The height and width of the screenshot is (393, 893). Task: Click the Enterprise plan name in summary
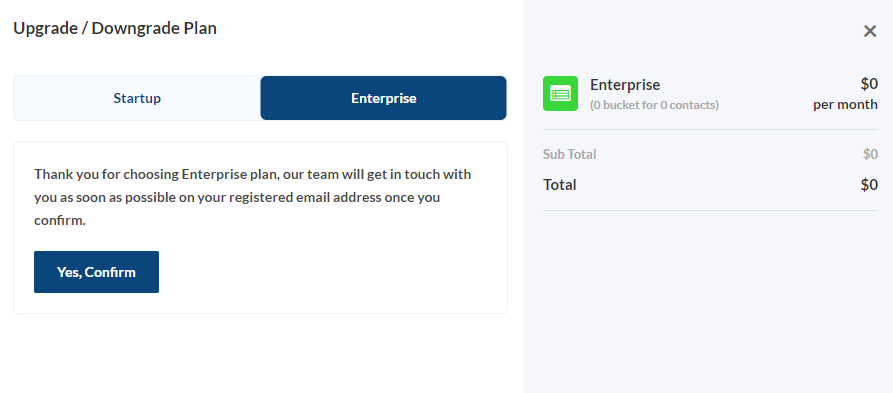pos(625,85)
